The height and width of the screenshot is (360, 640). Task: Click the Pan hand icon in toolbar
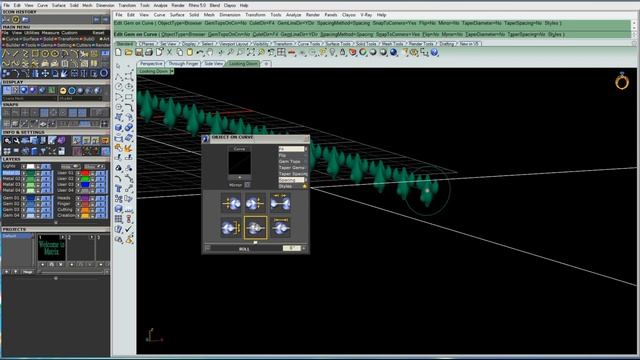click(x=210, y=52)
